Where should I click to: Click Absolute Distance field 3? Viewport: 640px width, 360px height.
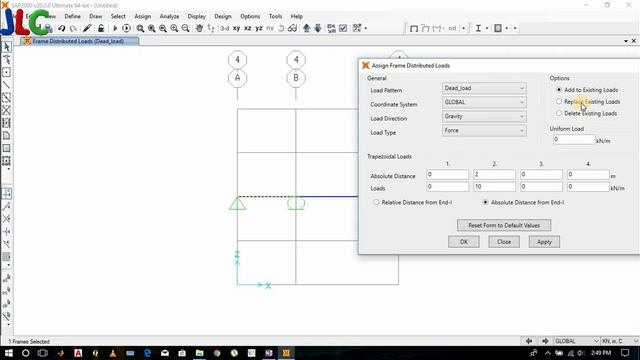coord(541,175)
